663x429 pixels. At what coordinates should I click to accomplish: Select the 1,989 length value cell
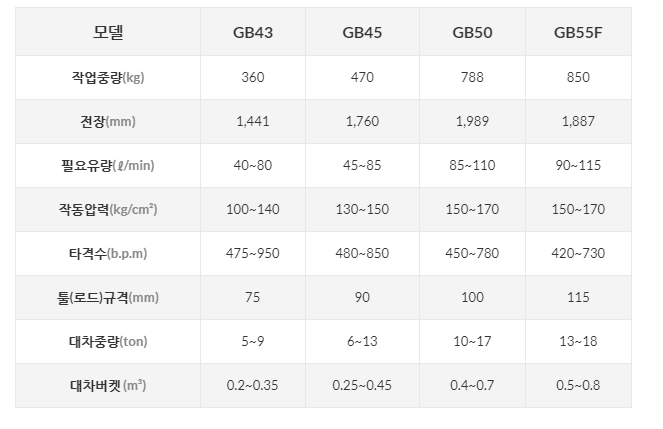(472, 121)
